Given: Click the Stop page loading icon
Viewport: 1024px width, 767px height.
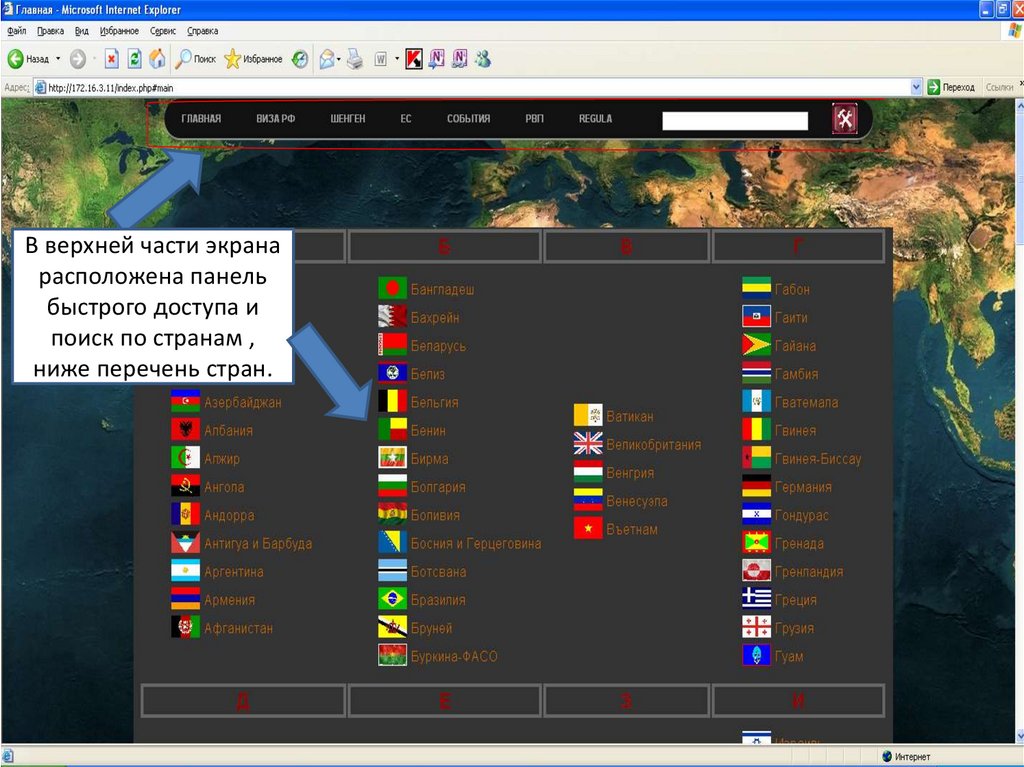Looking at the screenshot, I should pyautogui.click(x=112, y=59).
